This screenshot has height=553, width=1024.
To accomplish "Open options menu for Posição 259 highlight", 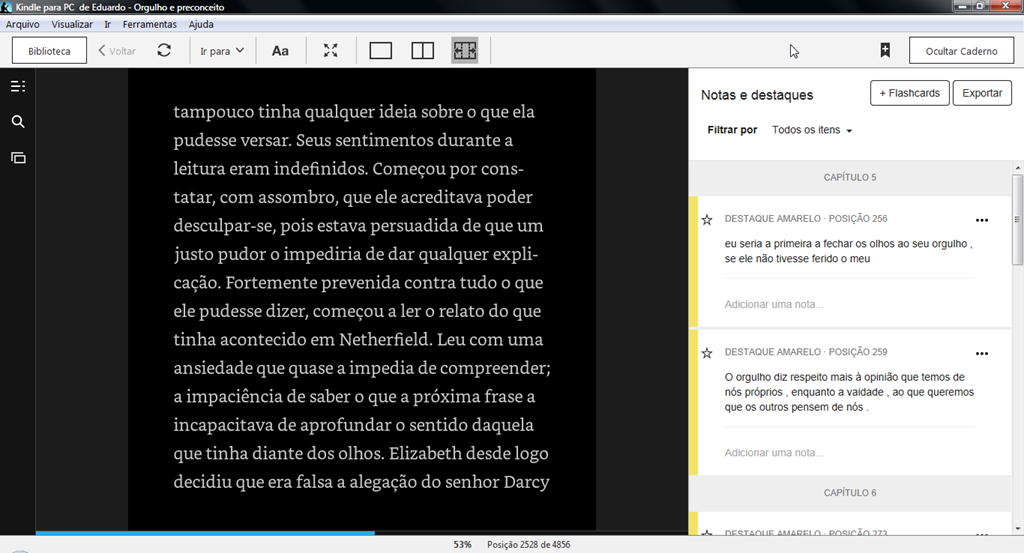I will point(982,353).
